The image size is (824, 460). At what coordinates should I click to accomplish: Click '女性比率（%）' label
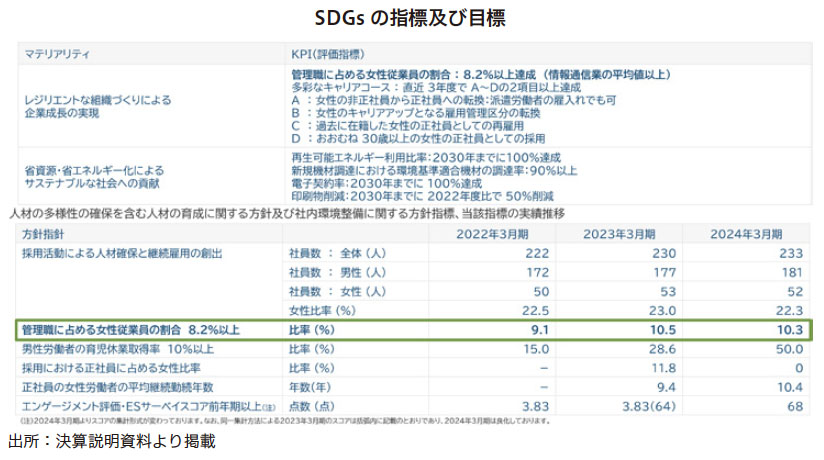tap(322, 311)
